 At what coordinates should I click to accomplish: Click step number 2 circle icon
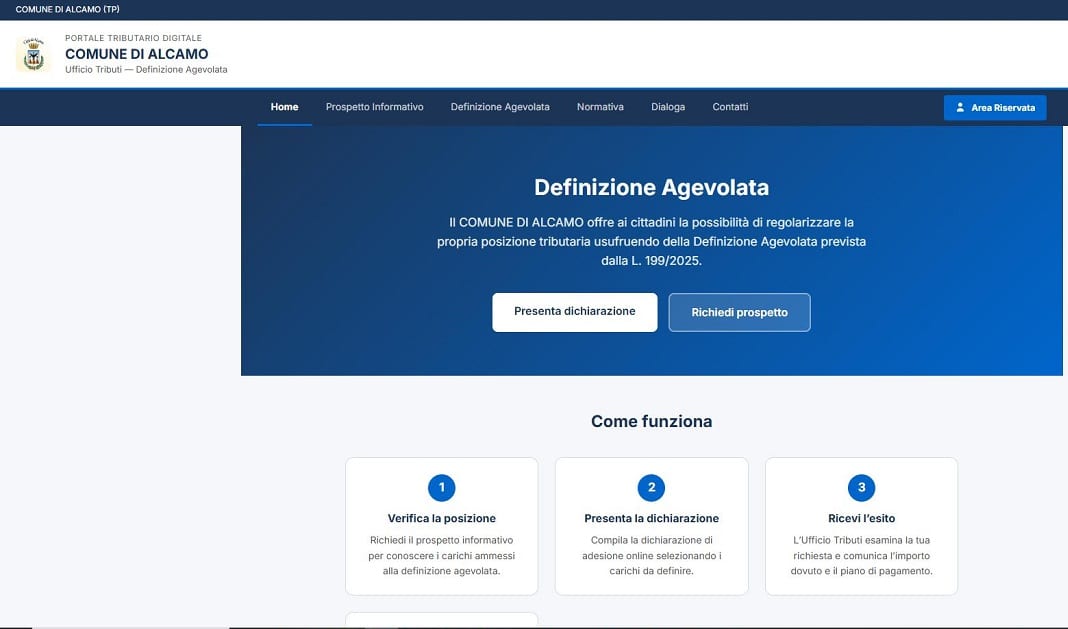[x=651, y=487]
